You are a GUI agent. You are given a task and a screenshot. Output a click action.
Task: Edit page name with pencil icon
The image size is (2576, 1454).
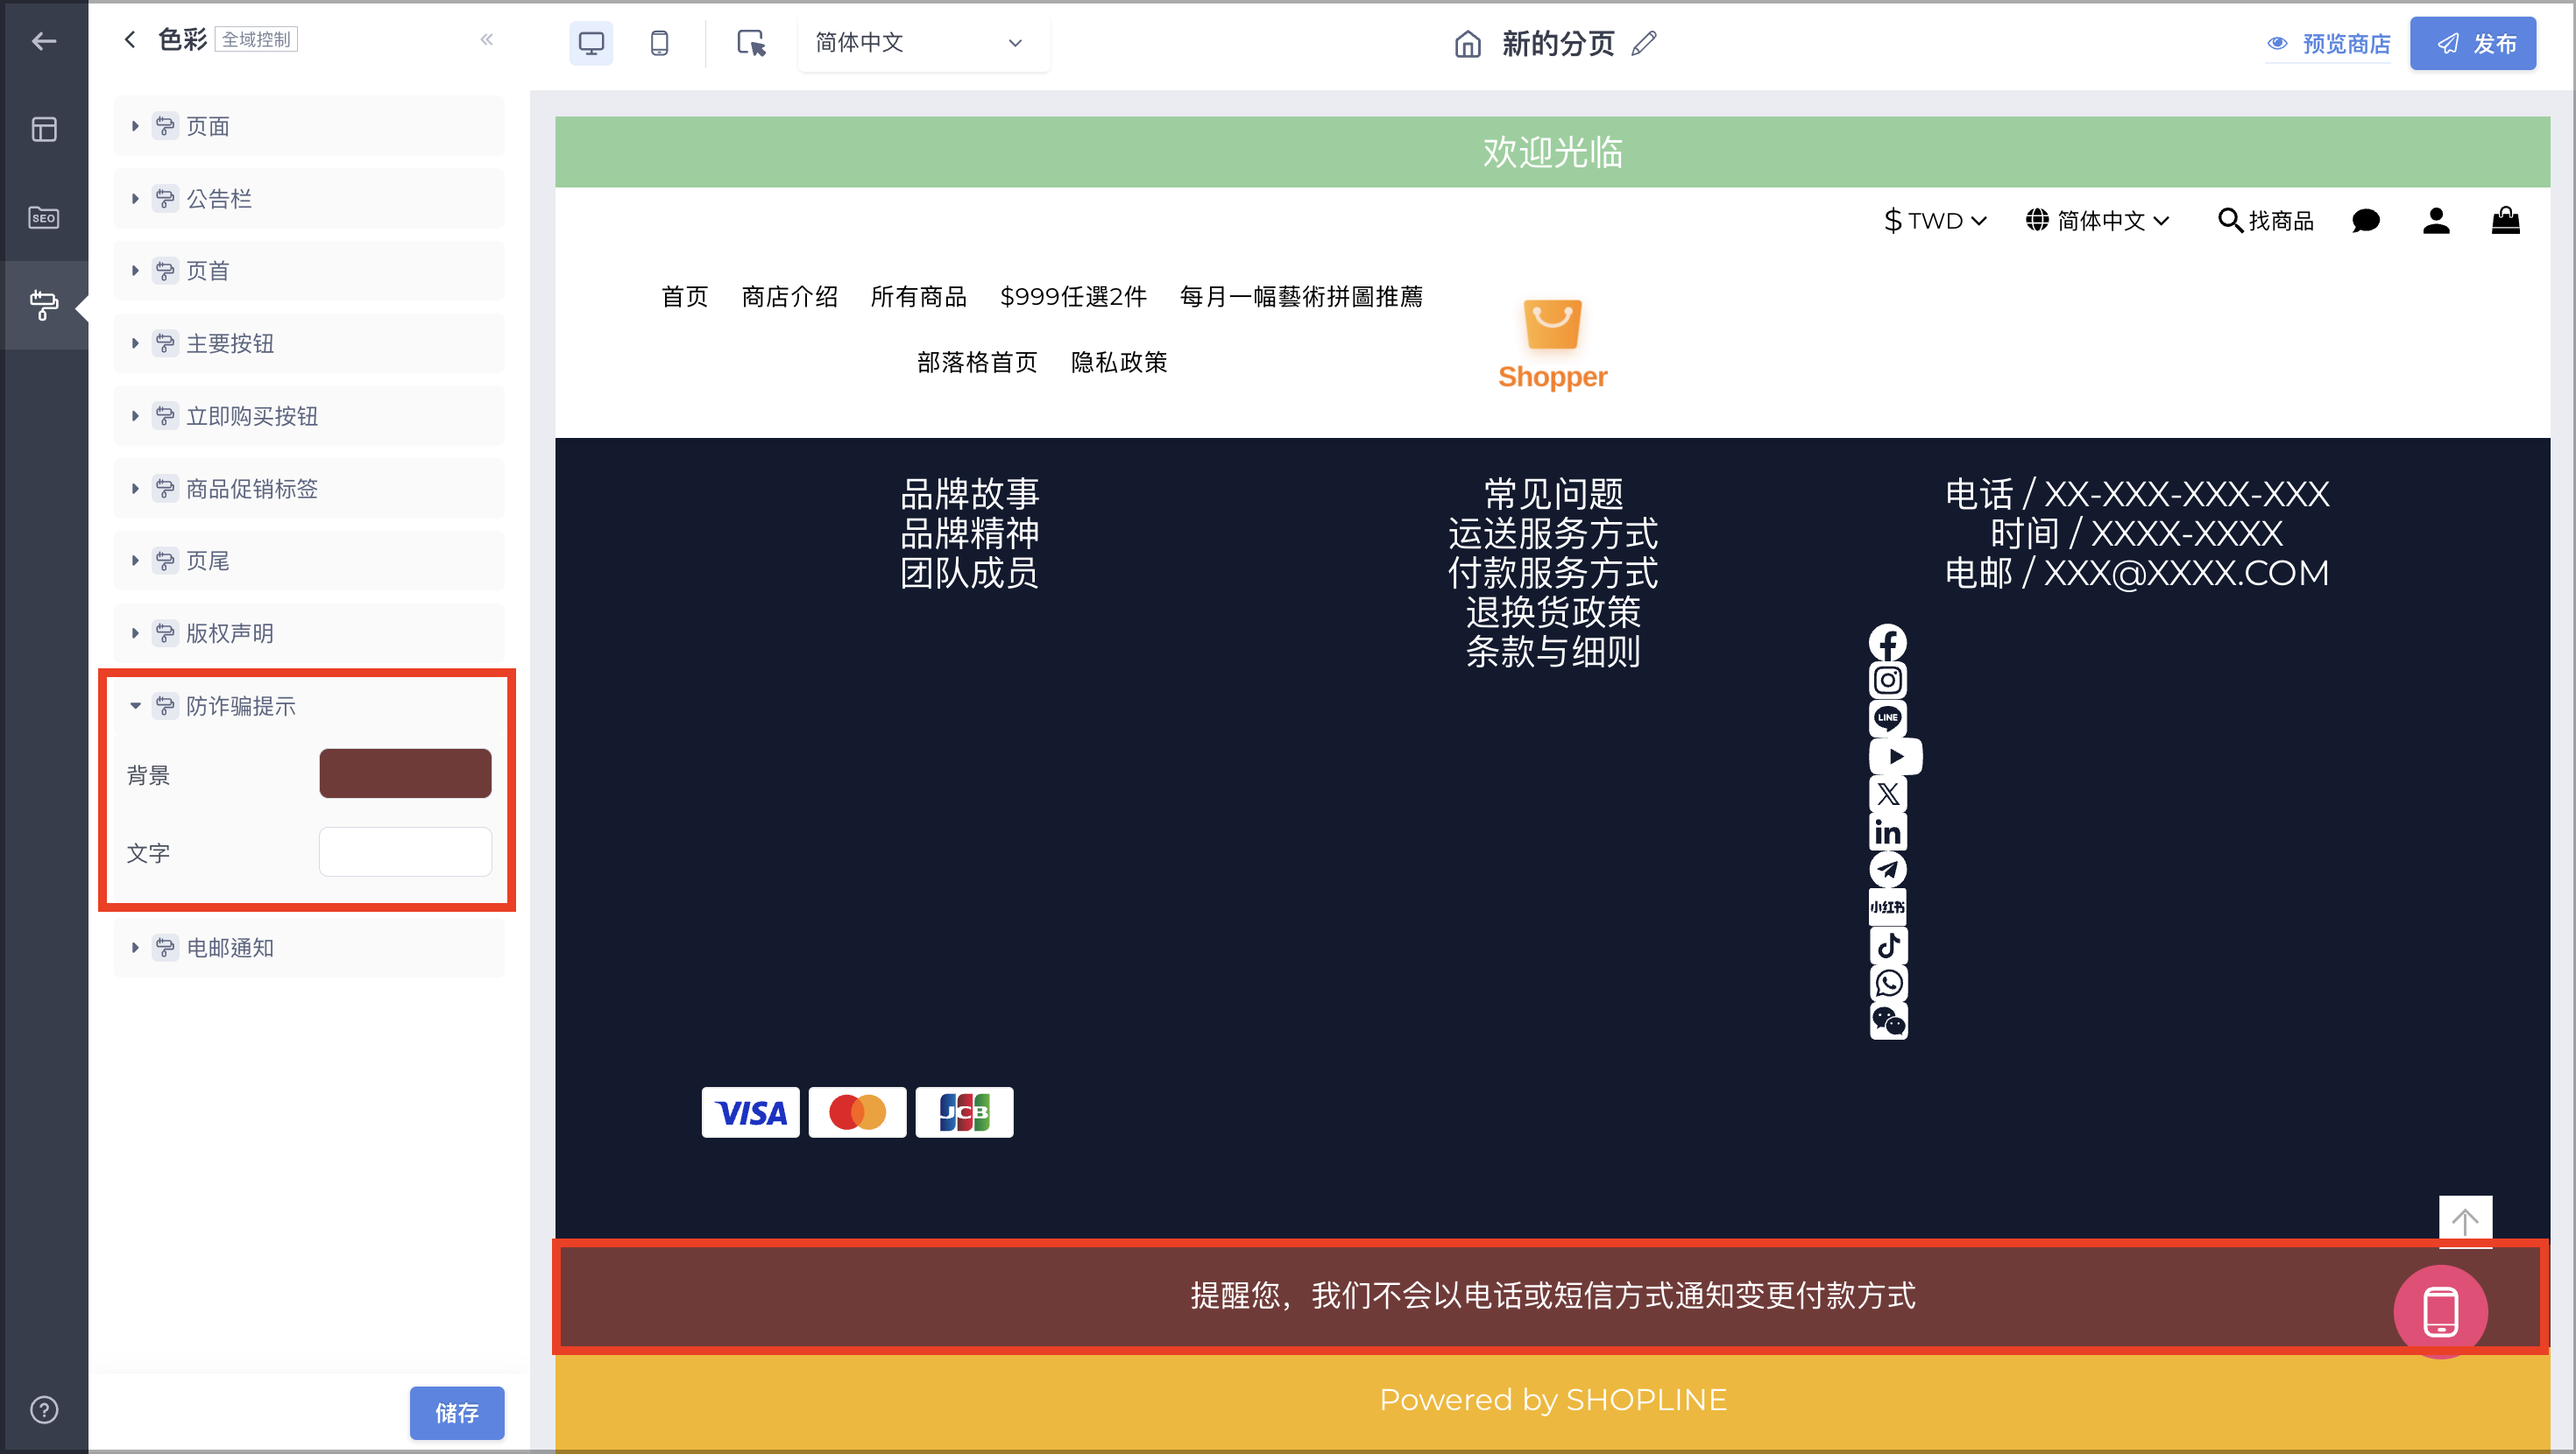point(1644,43)
